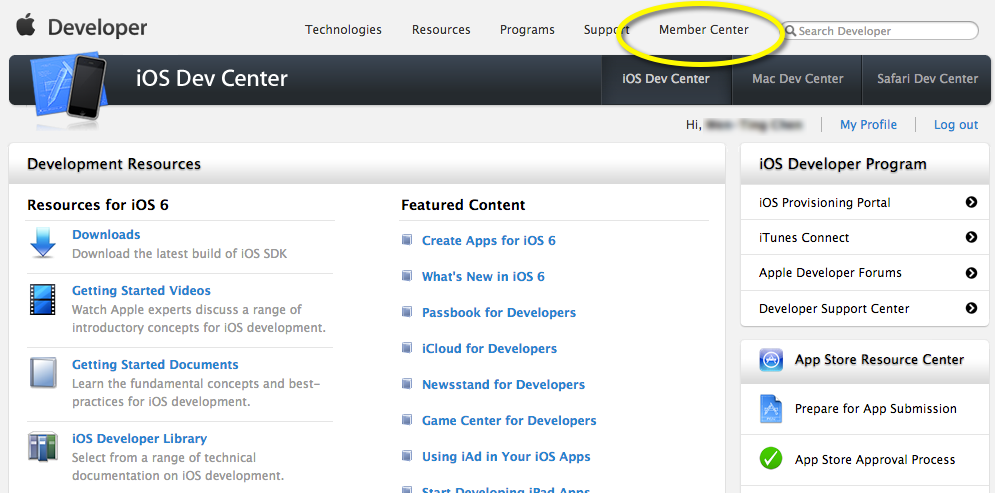Click the arrow icon next to Apple Developer Forums

click(971, 273)
